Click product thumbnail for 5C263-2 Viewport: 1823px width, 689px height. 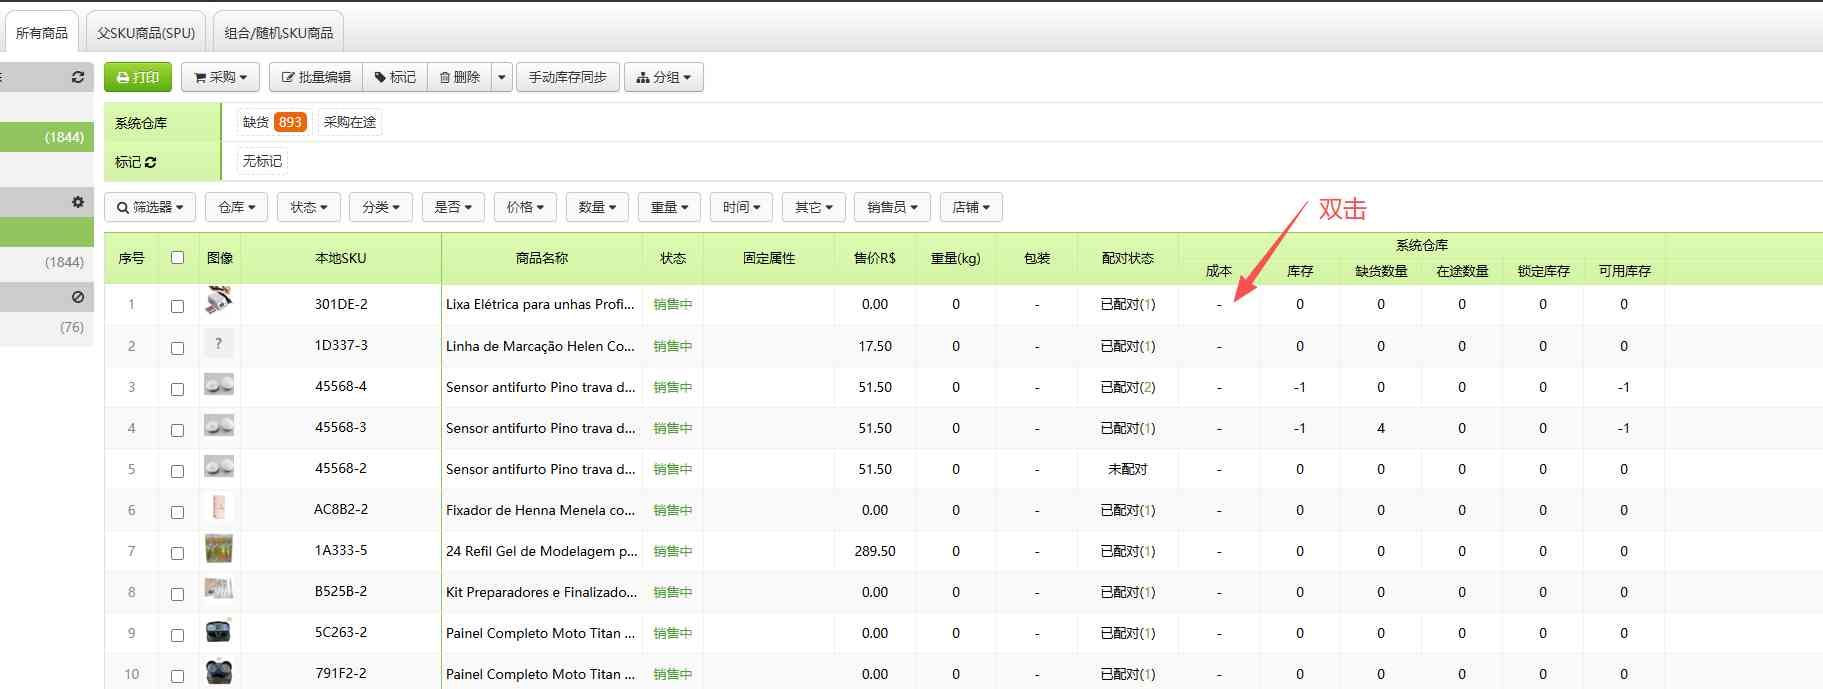[x=219, y=630]
